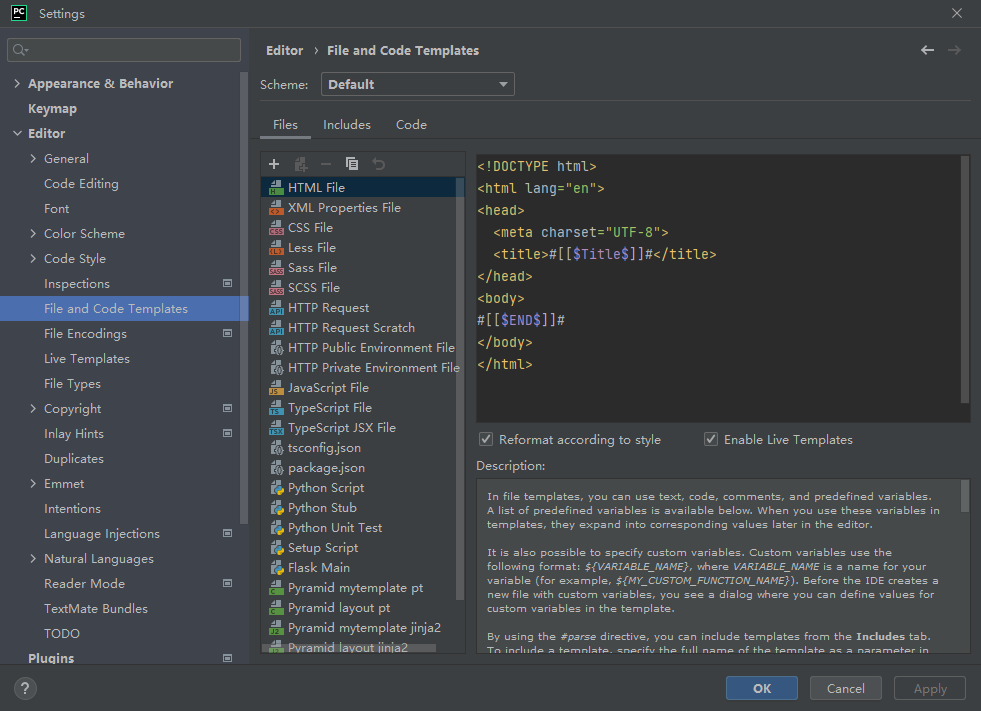Expand the Copyright node
This screenshot has width=981, height=711.
pyautogui.click(x=33, y=409)
